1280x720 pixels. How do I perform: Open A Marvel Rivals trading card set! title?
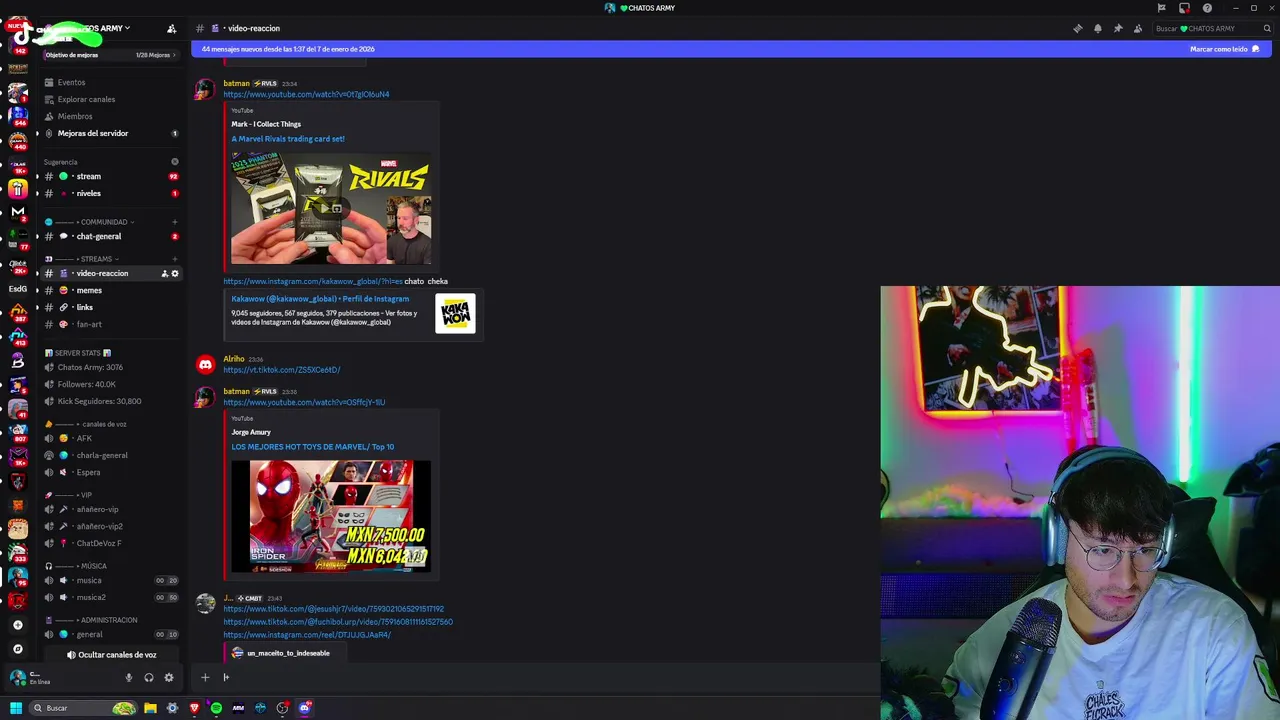[288, 139]
